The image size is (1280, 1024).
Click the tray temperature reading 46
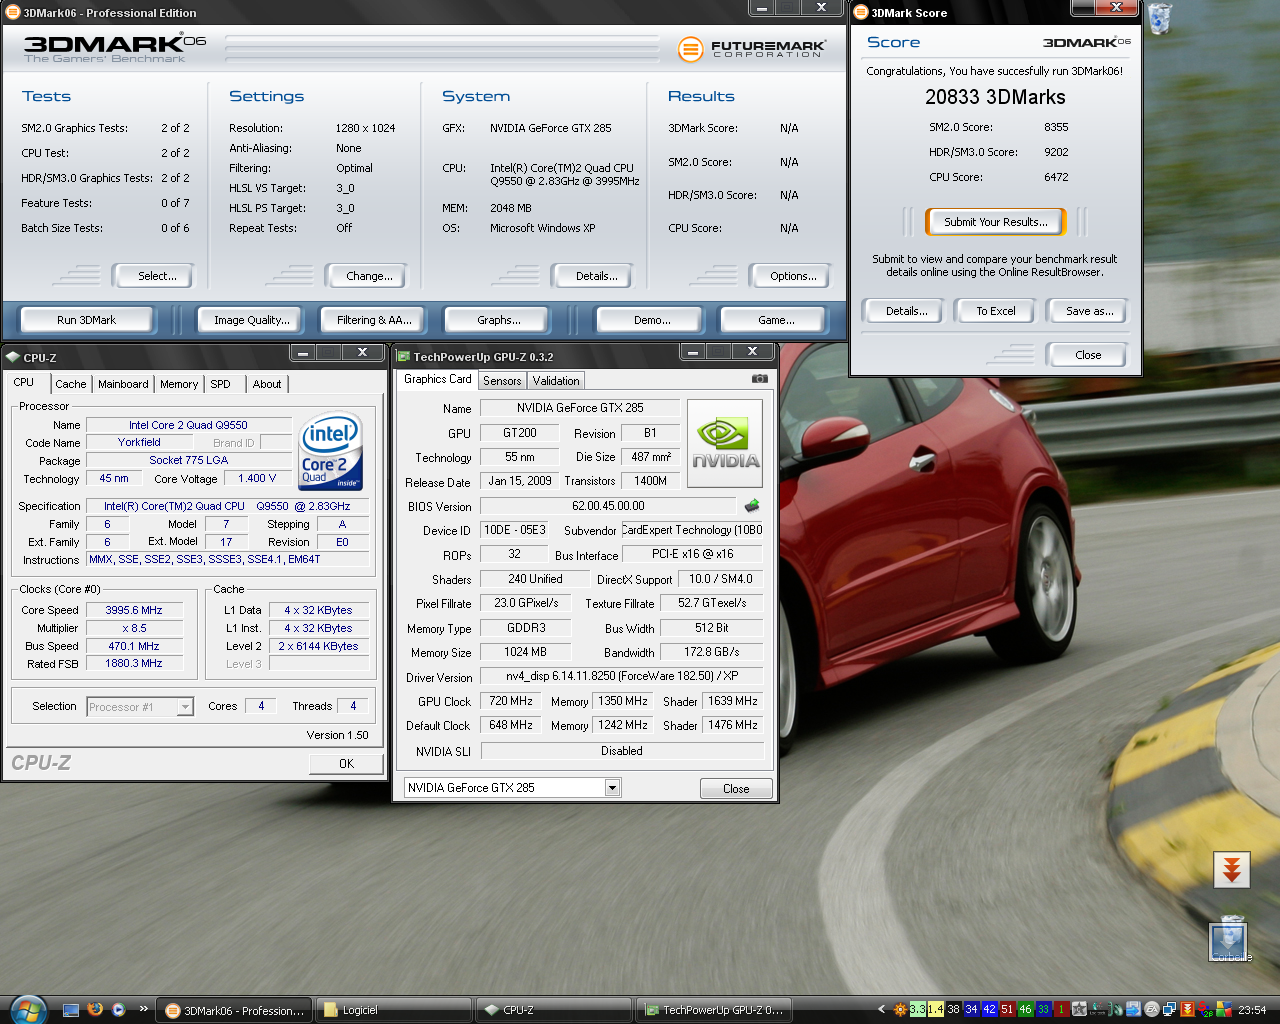click(x=1025, y=1010)
